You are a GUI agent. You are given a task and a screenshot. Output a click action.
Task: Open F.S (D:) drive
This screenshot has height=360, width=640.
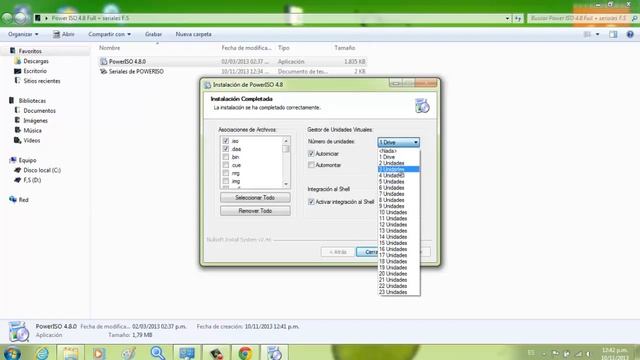click(x=32, y=180)
